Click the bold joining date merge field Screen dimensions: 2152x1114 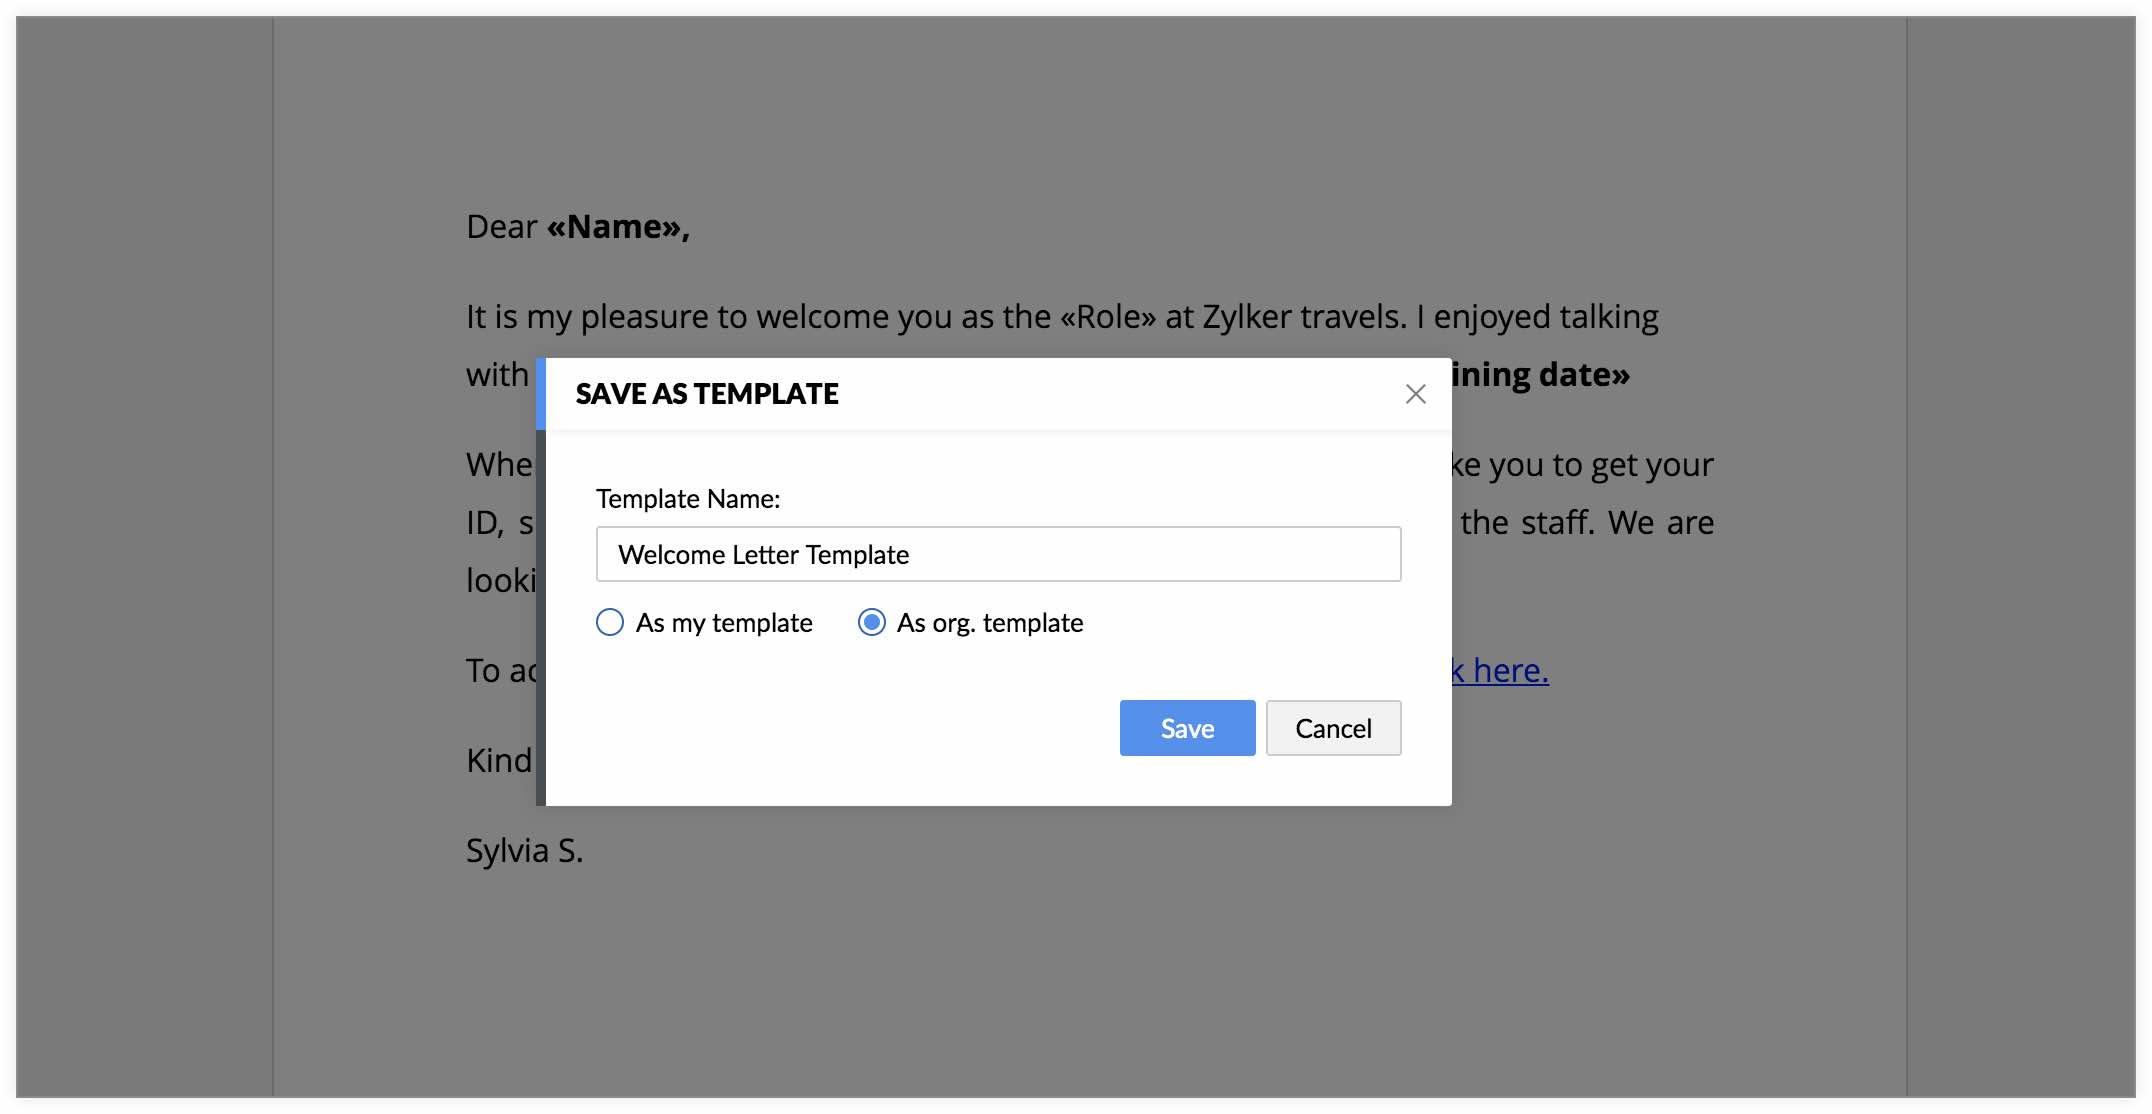tap(1540, 375)
